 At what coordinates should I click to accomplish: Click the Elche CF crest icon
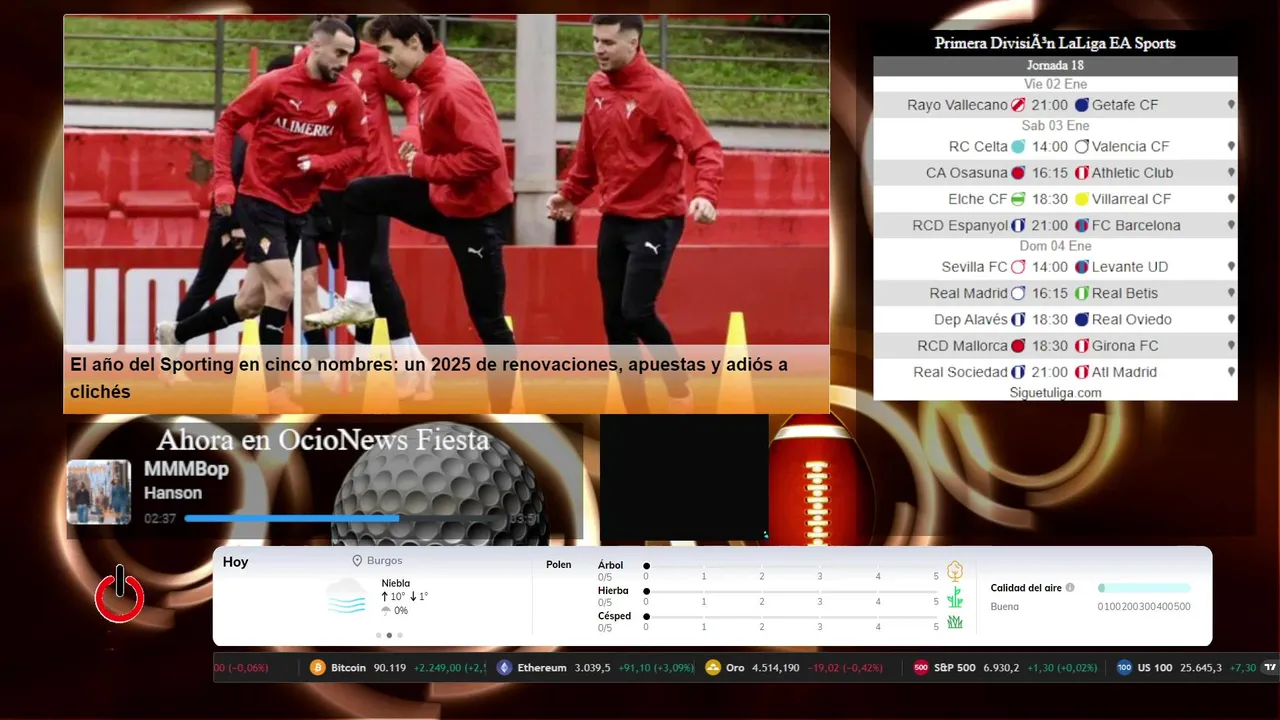1018,199
